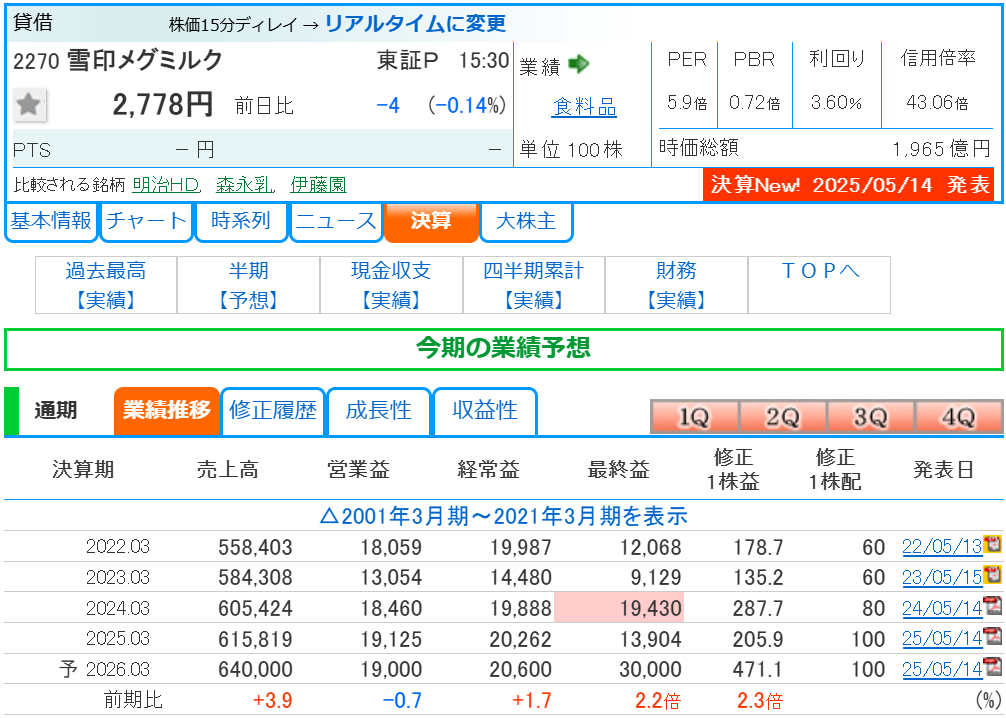Open the 25/05/14 link in the 2026.03 row

click(x=942, y=669)
